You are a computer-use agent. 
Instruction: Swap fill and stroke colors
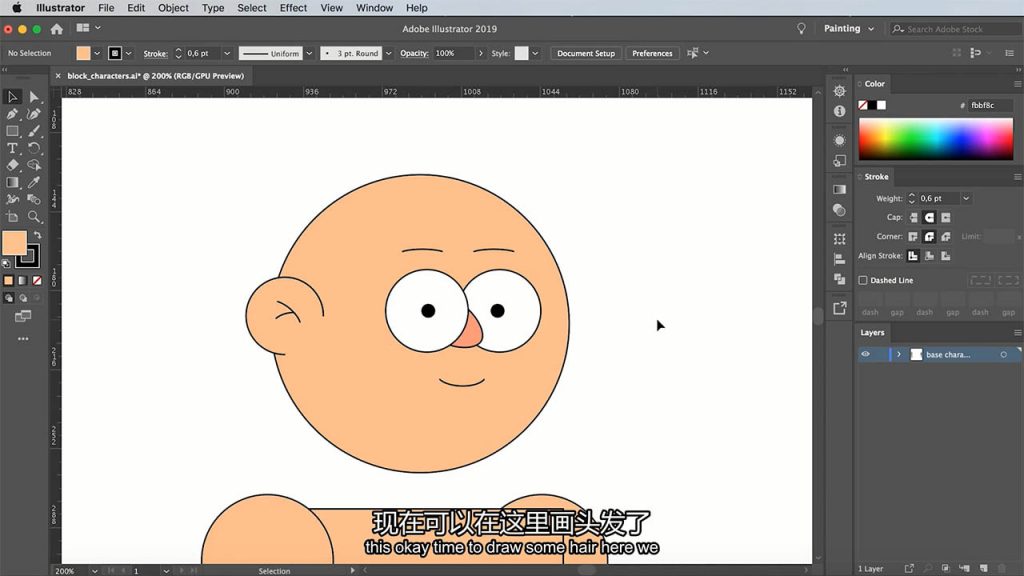[37, 235]
